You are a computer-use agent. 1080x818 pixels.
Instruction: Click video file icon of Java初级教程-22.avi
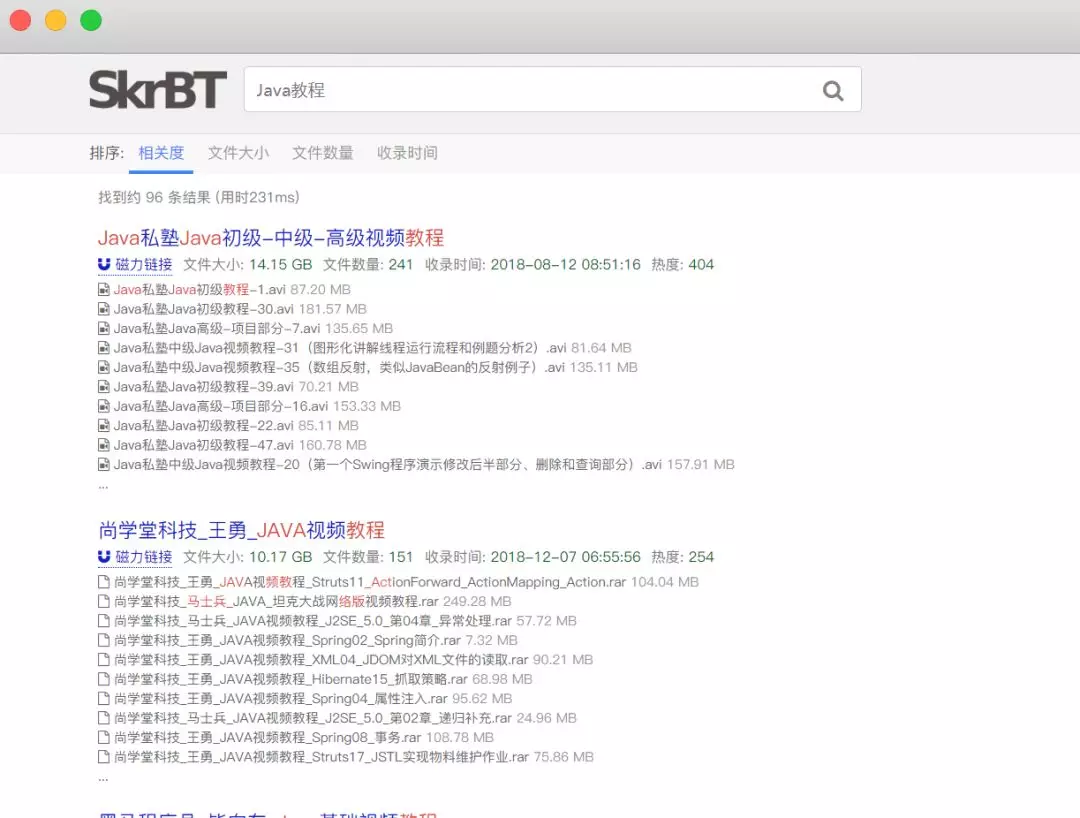pos(103,426)
